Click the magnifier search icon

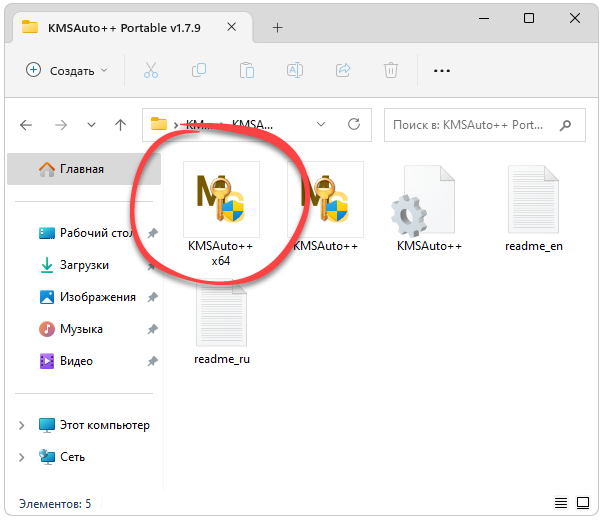pos(565,125)
